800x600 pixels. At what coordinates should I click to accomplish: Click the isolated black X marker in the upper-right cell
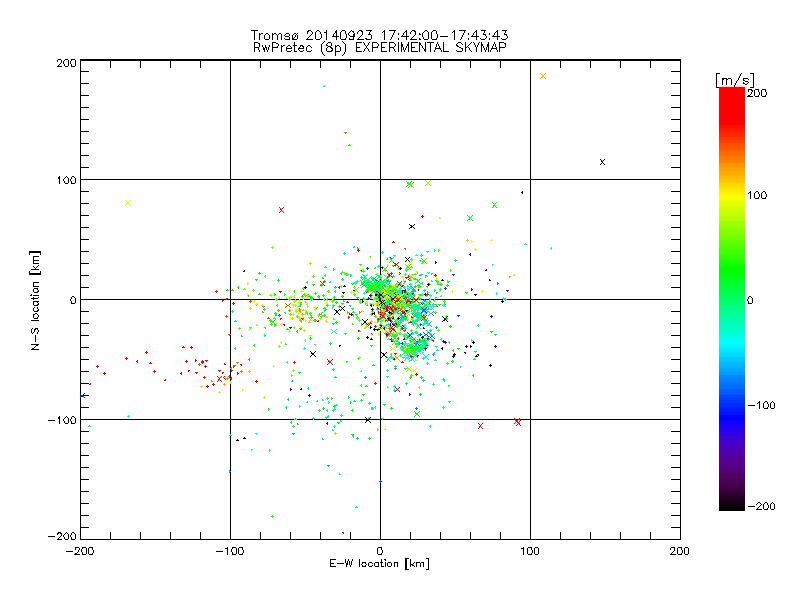coord(603,162)
